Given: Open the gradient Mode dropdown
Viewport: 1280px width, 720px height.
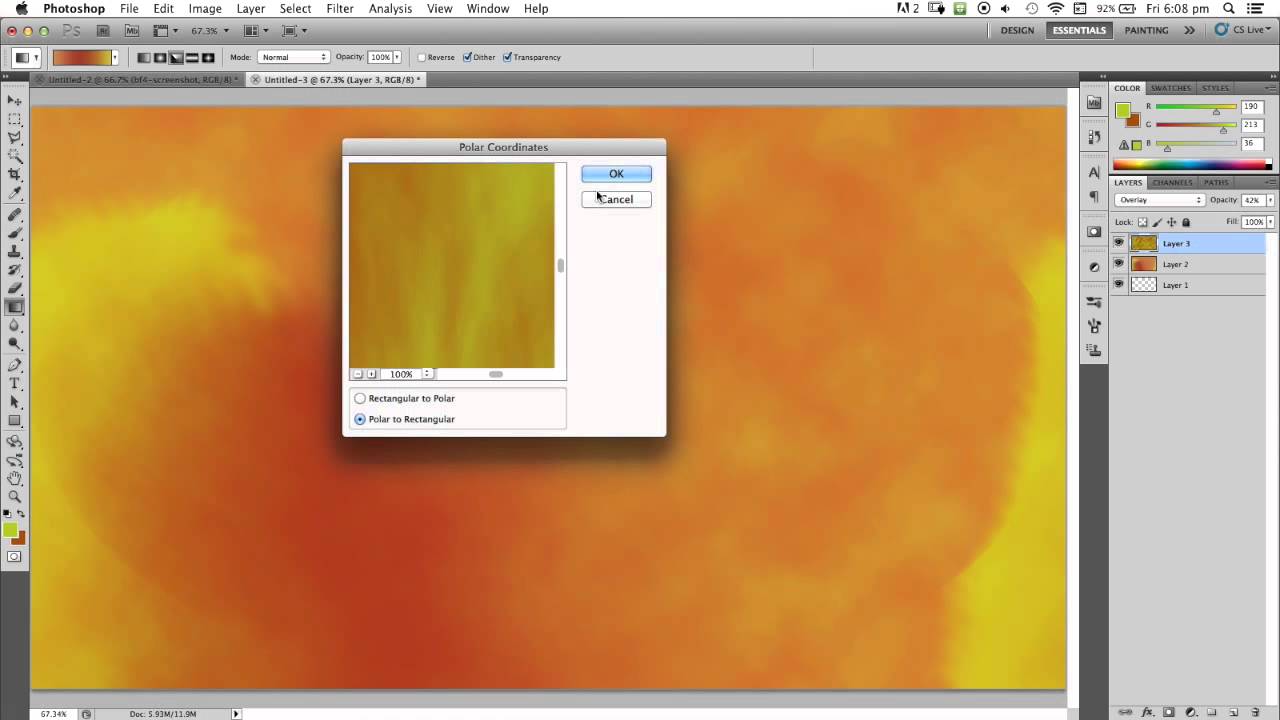Looking at the screenshot, I should click(293, 58).
